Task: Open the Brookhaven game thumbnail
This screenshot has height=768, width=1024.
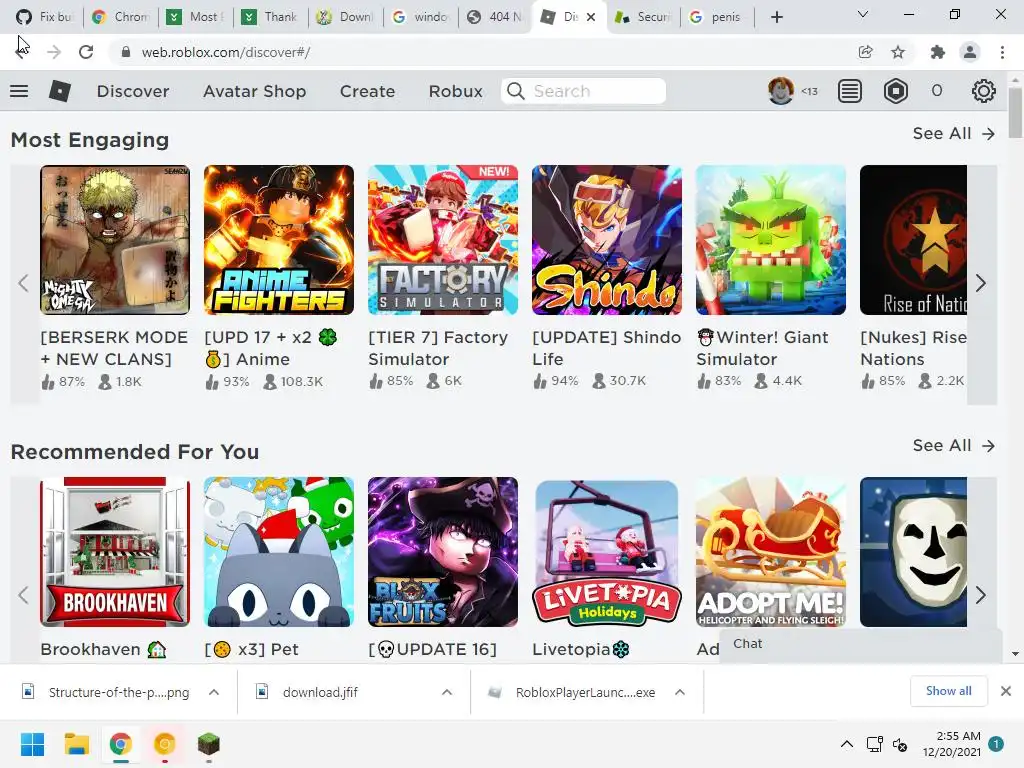Action: [115, 552]
